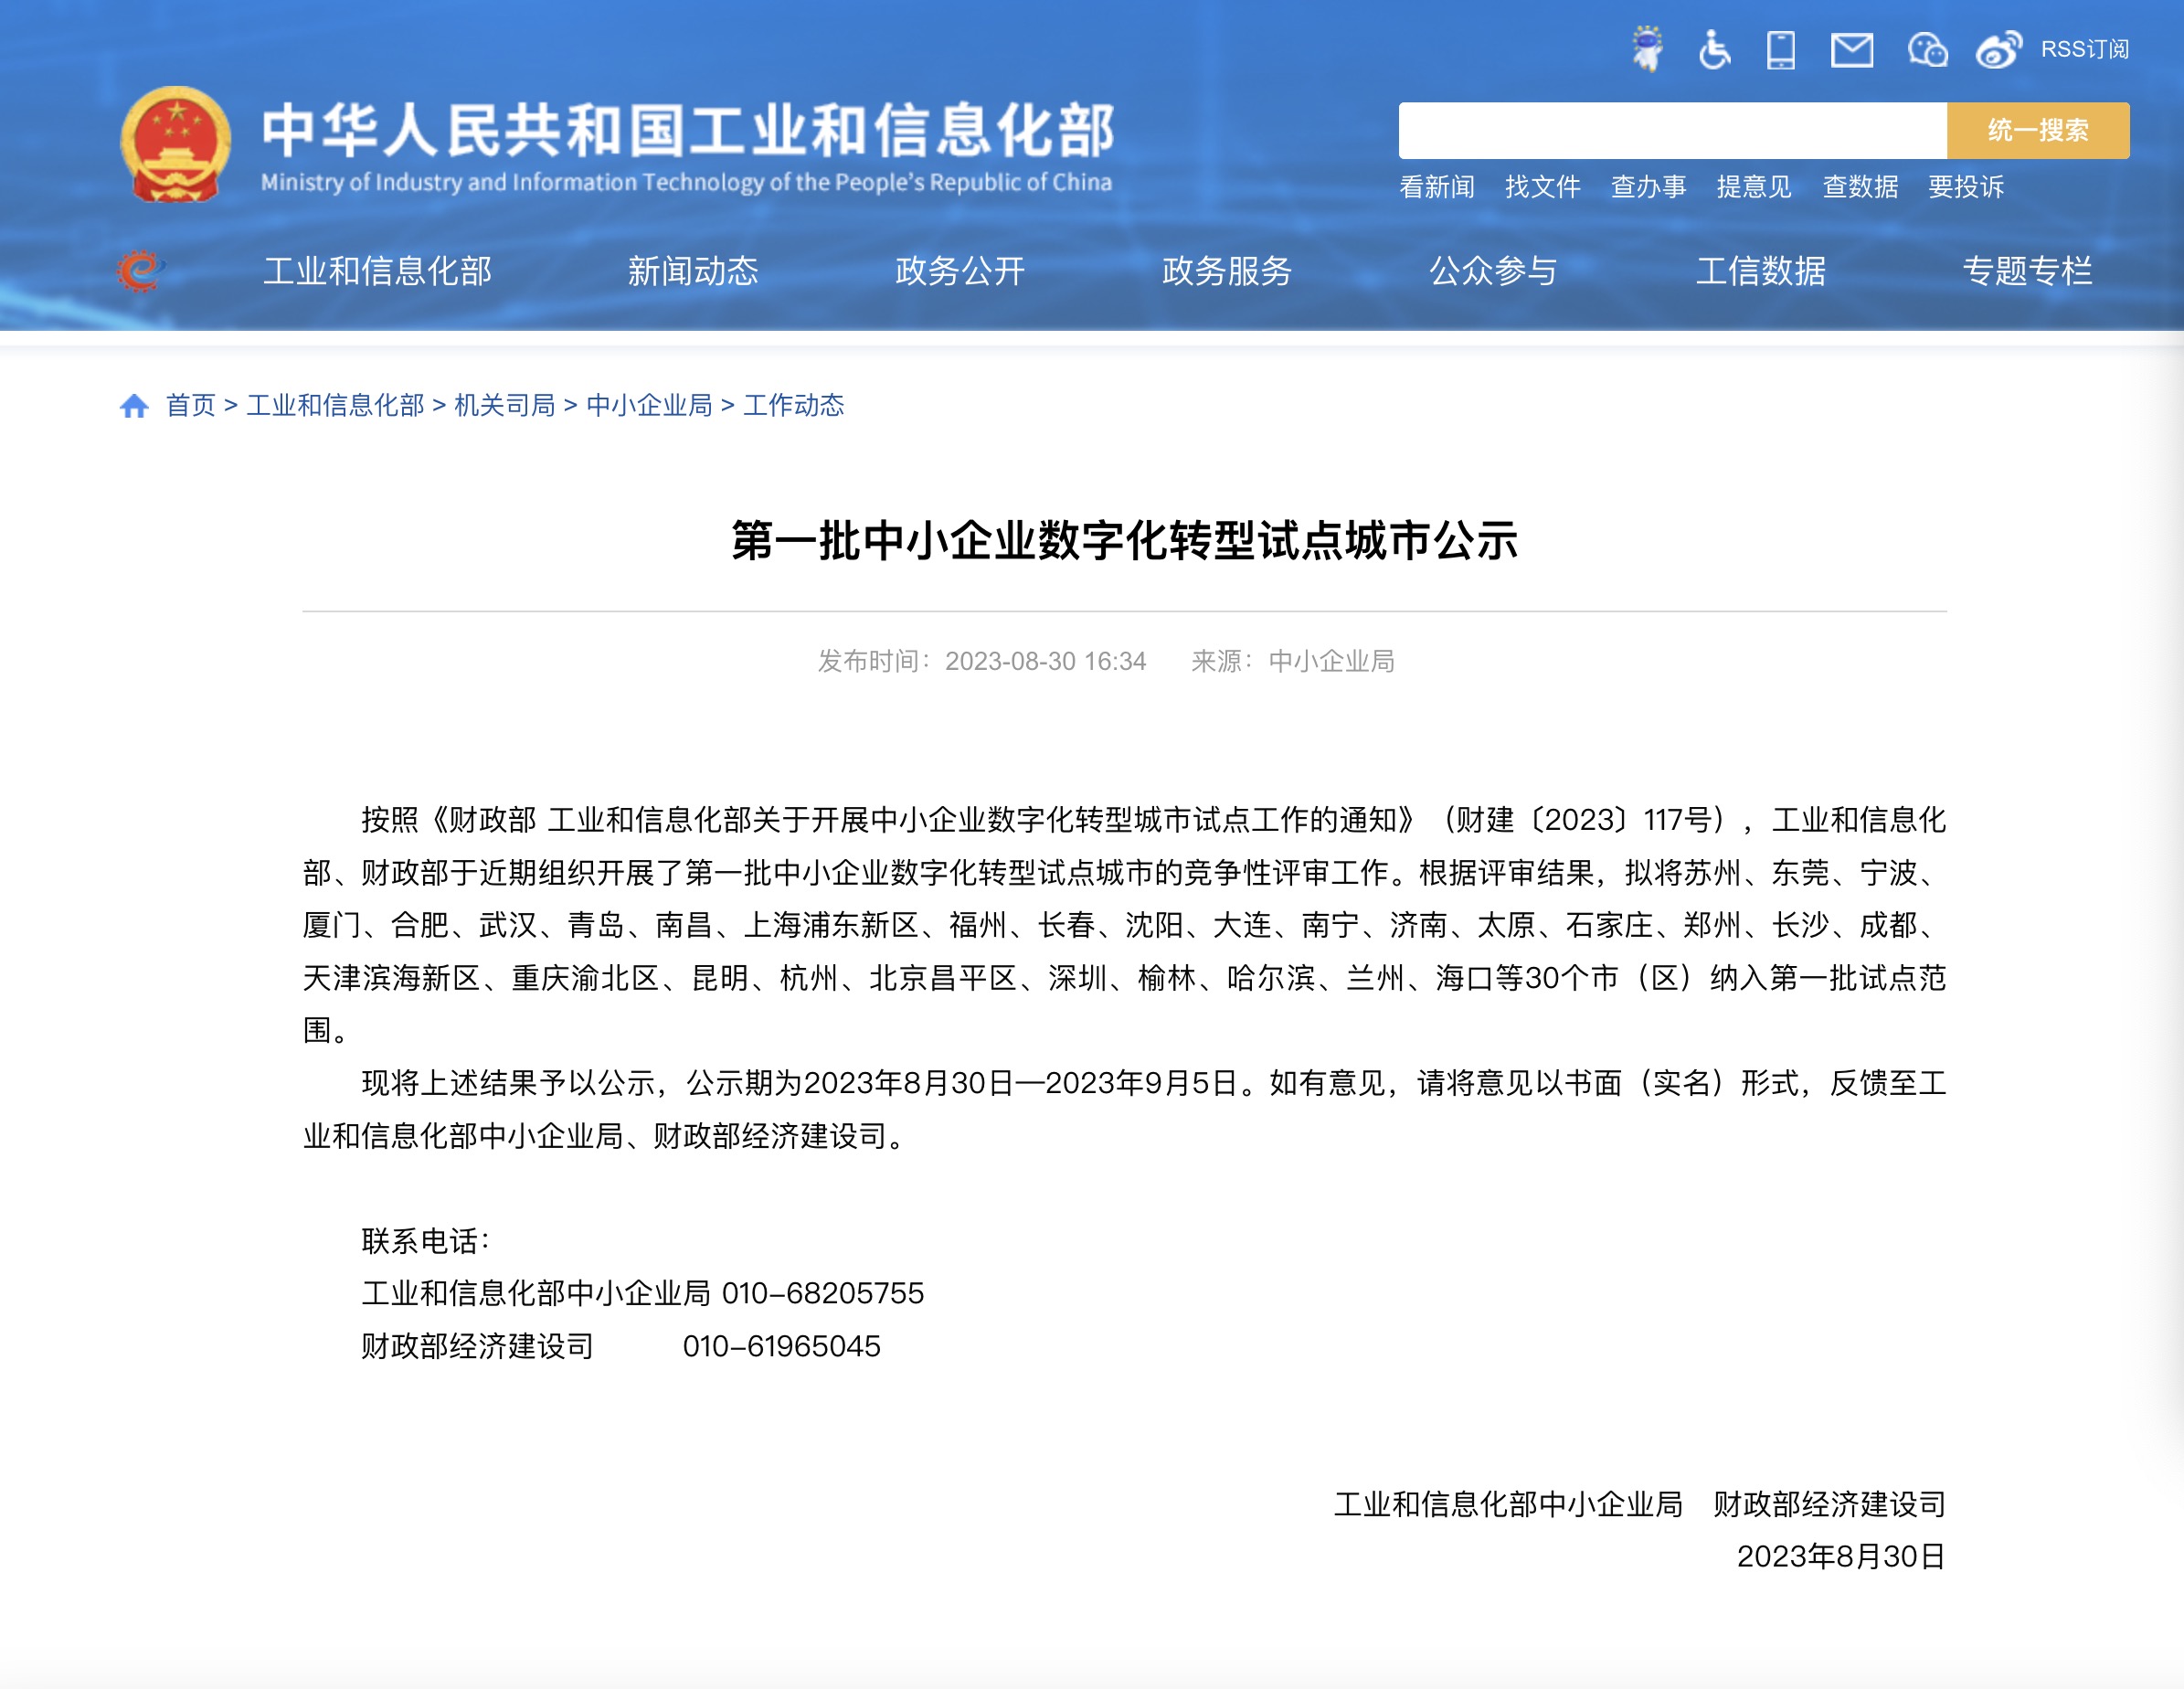This screenshot has width=2184, height=1689.
Task: Click the closing date 2023年8月30日
Action: pyautogui.click(x=1841, y=1556)
